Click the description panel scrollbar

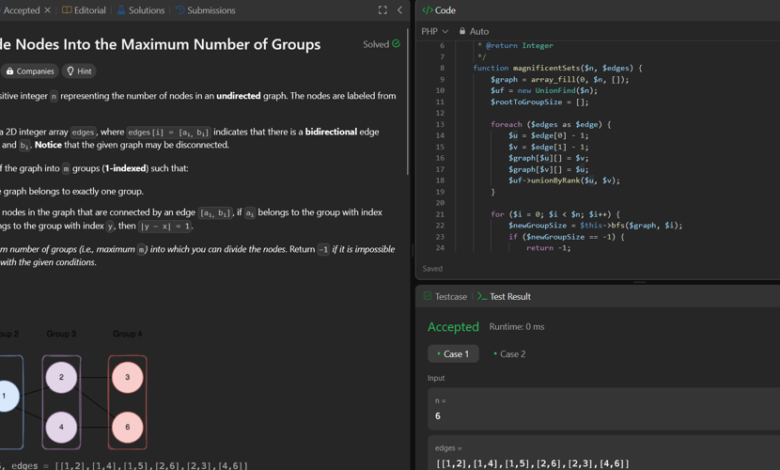click(x=408, y=102)
